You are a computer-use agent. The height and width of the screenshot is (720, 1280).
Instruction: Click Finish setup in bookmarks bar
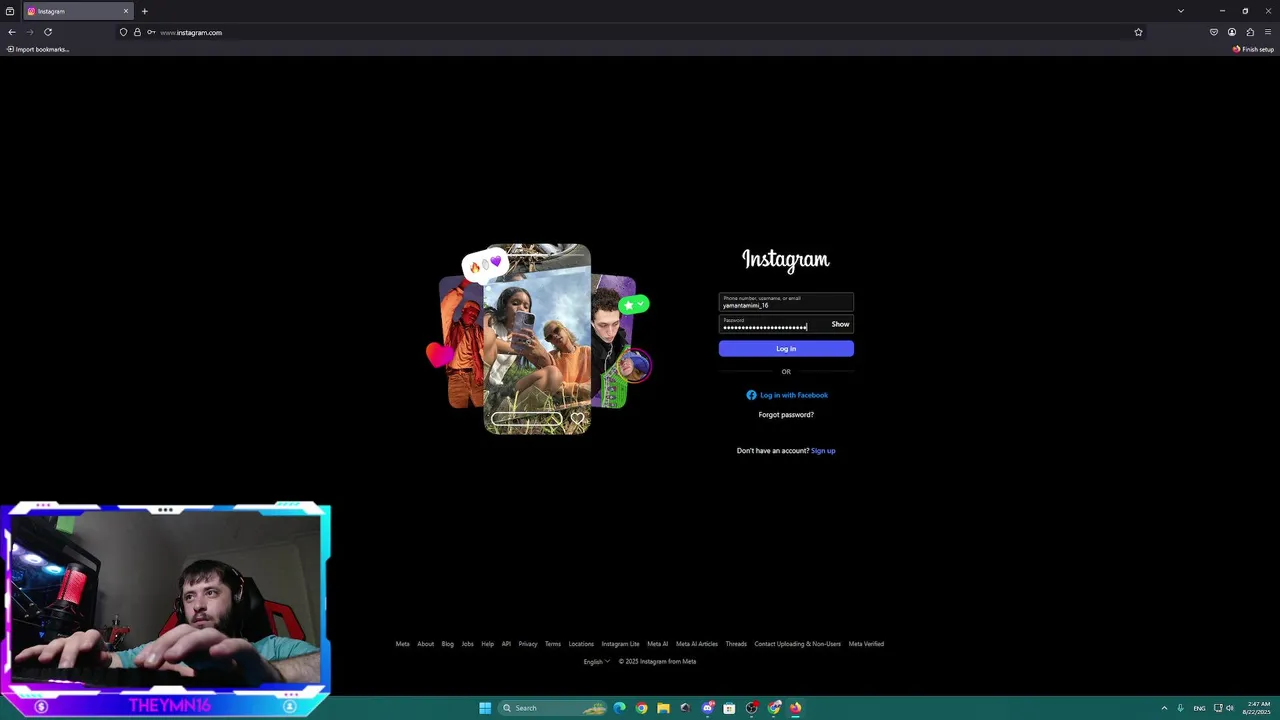1254,49
